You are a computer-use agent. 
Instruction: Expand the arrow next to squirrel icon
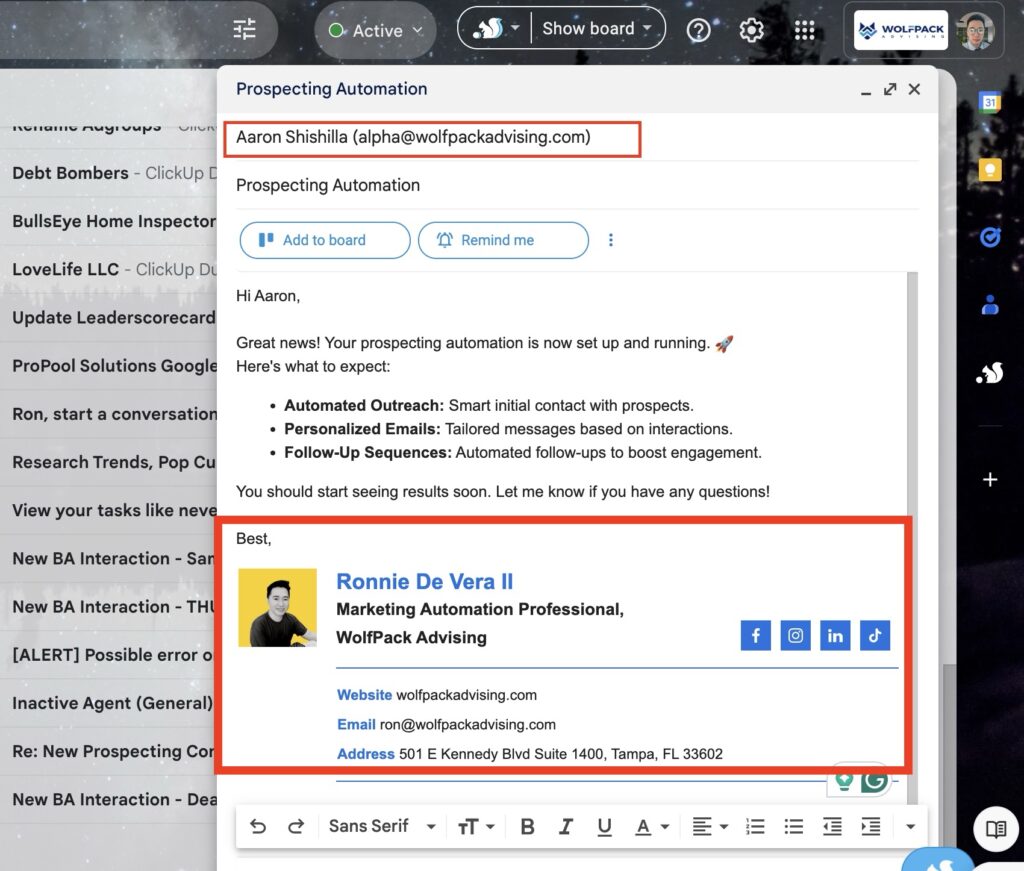[515, 28]
